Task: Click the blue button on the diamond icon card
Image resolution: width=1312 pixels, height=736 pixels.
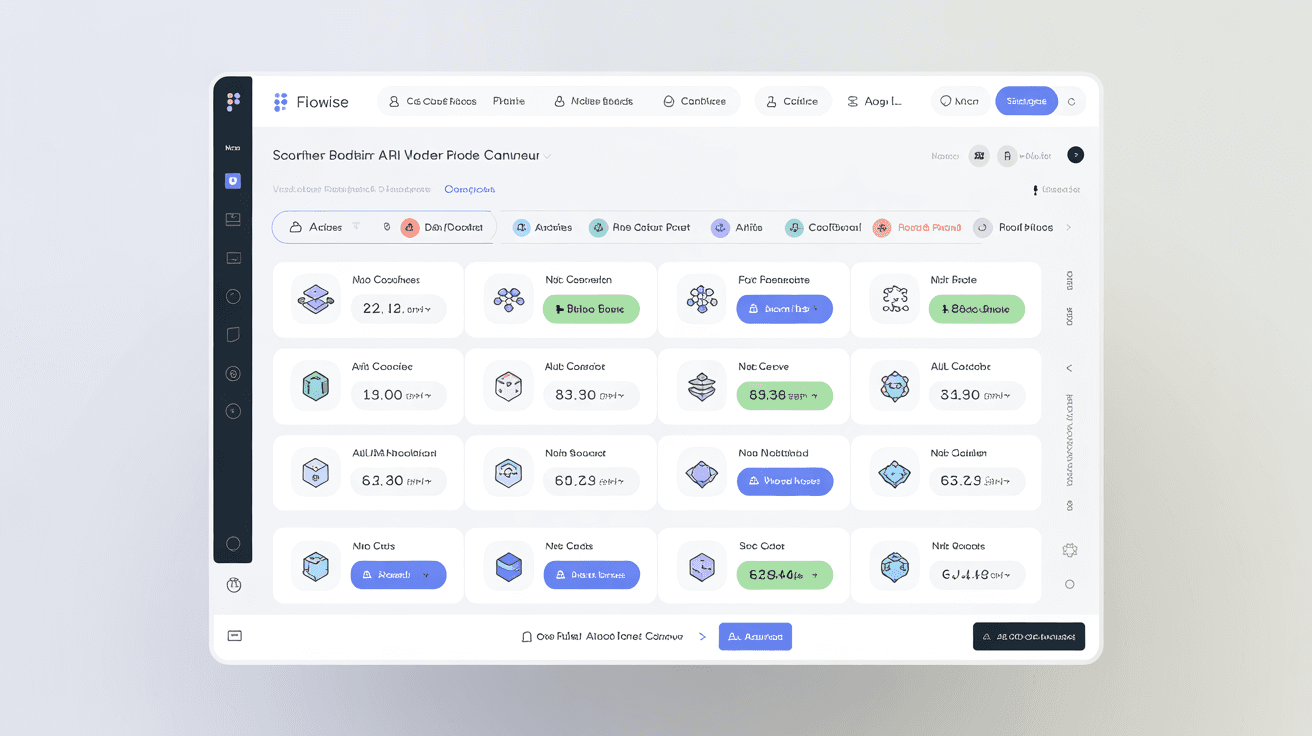Action: coord(785,481)
